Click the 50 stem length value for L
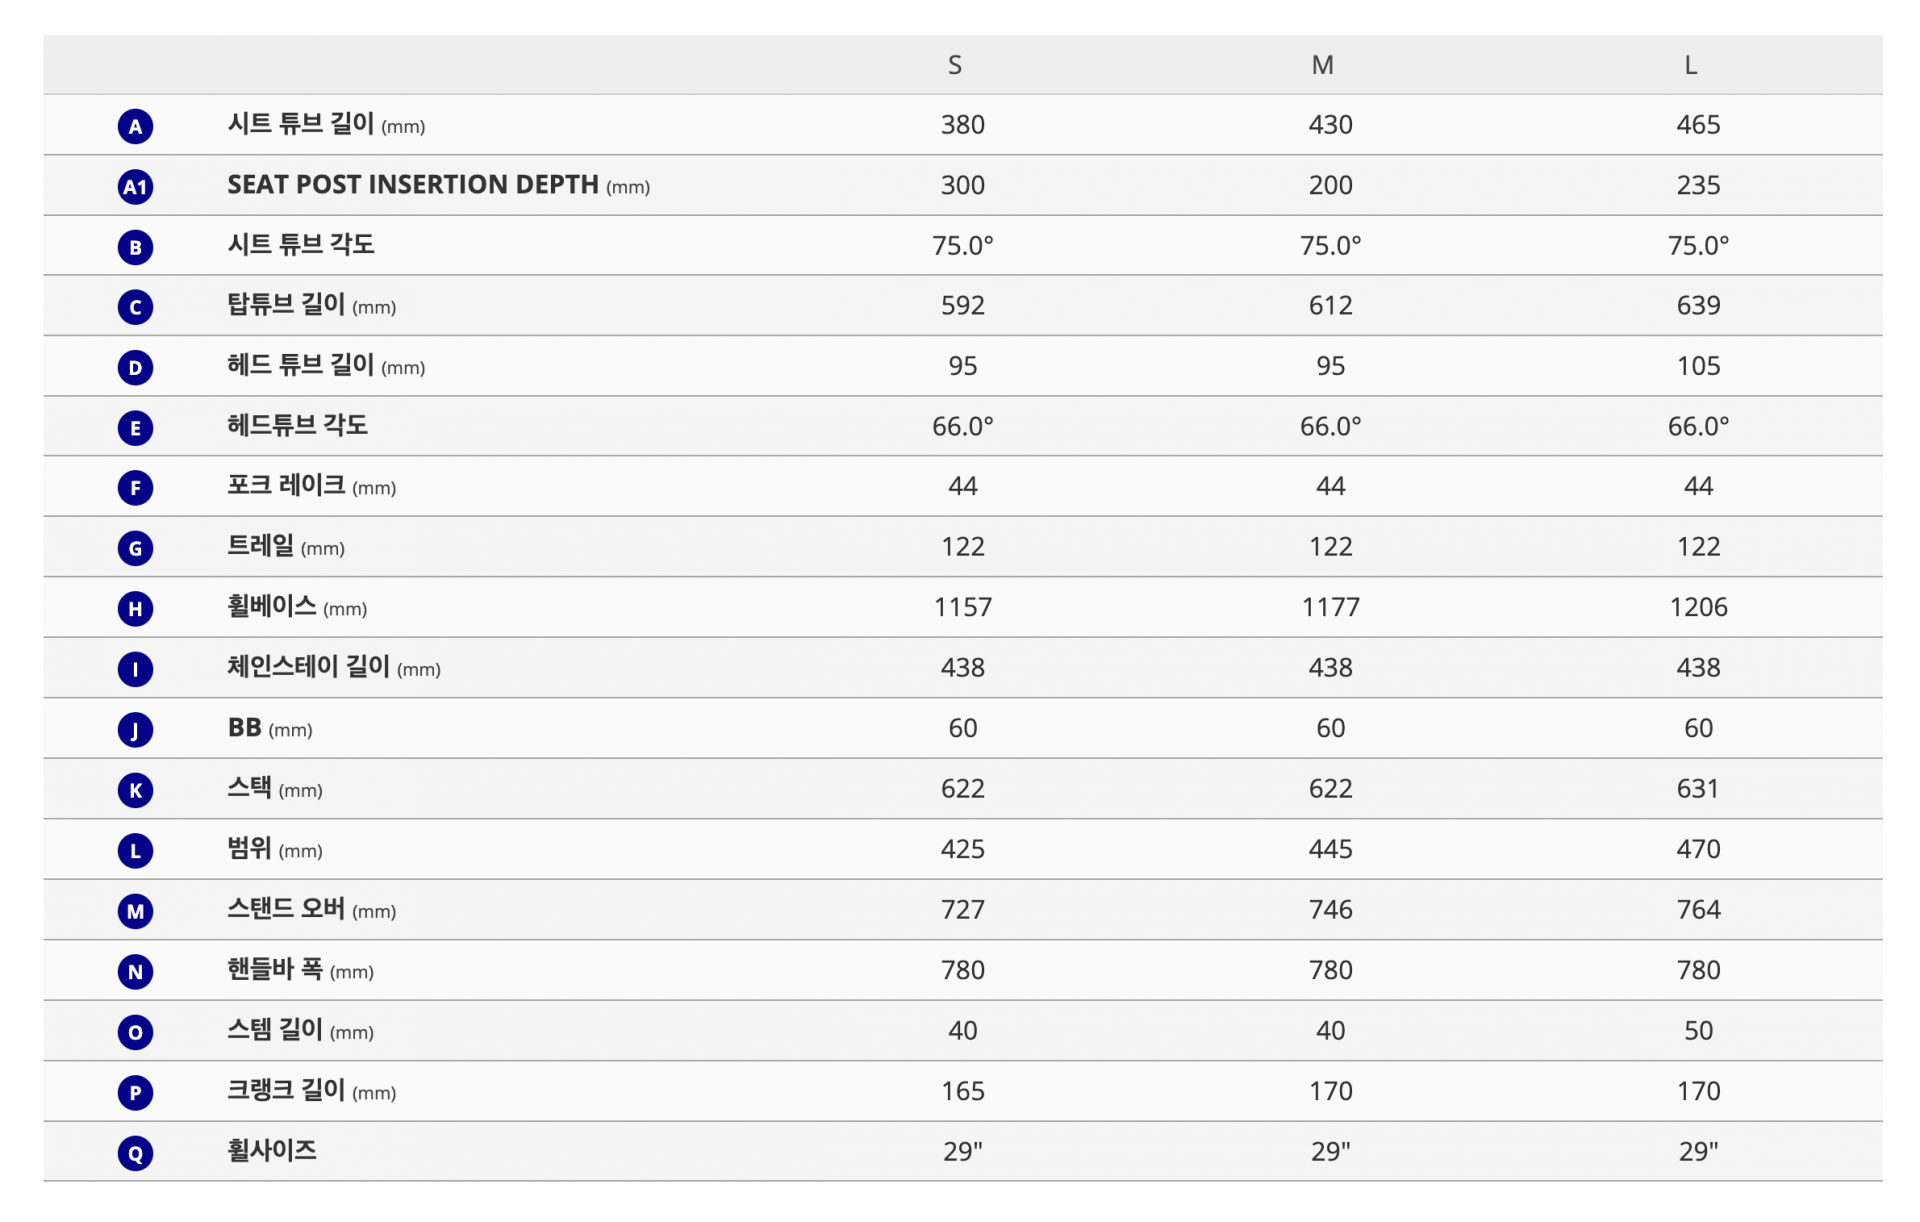This screenshot has width=1920, height=1222. [1699, 1031]
